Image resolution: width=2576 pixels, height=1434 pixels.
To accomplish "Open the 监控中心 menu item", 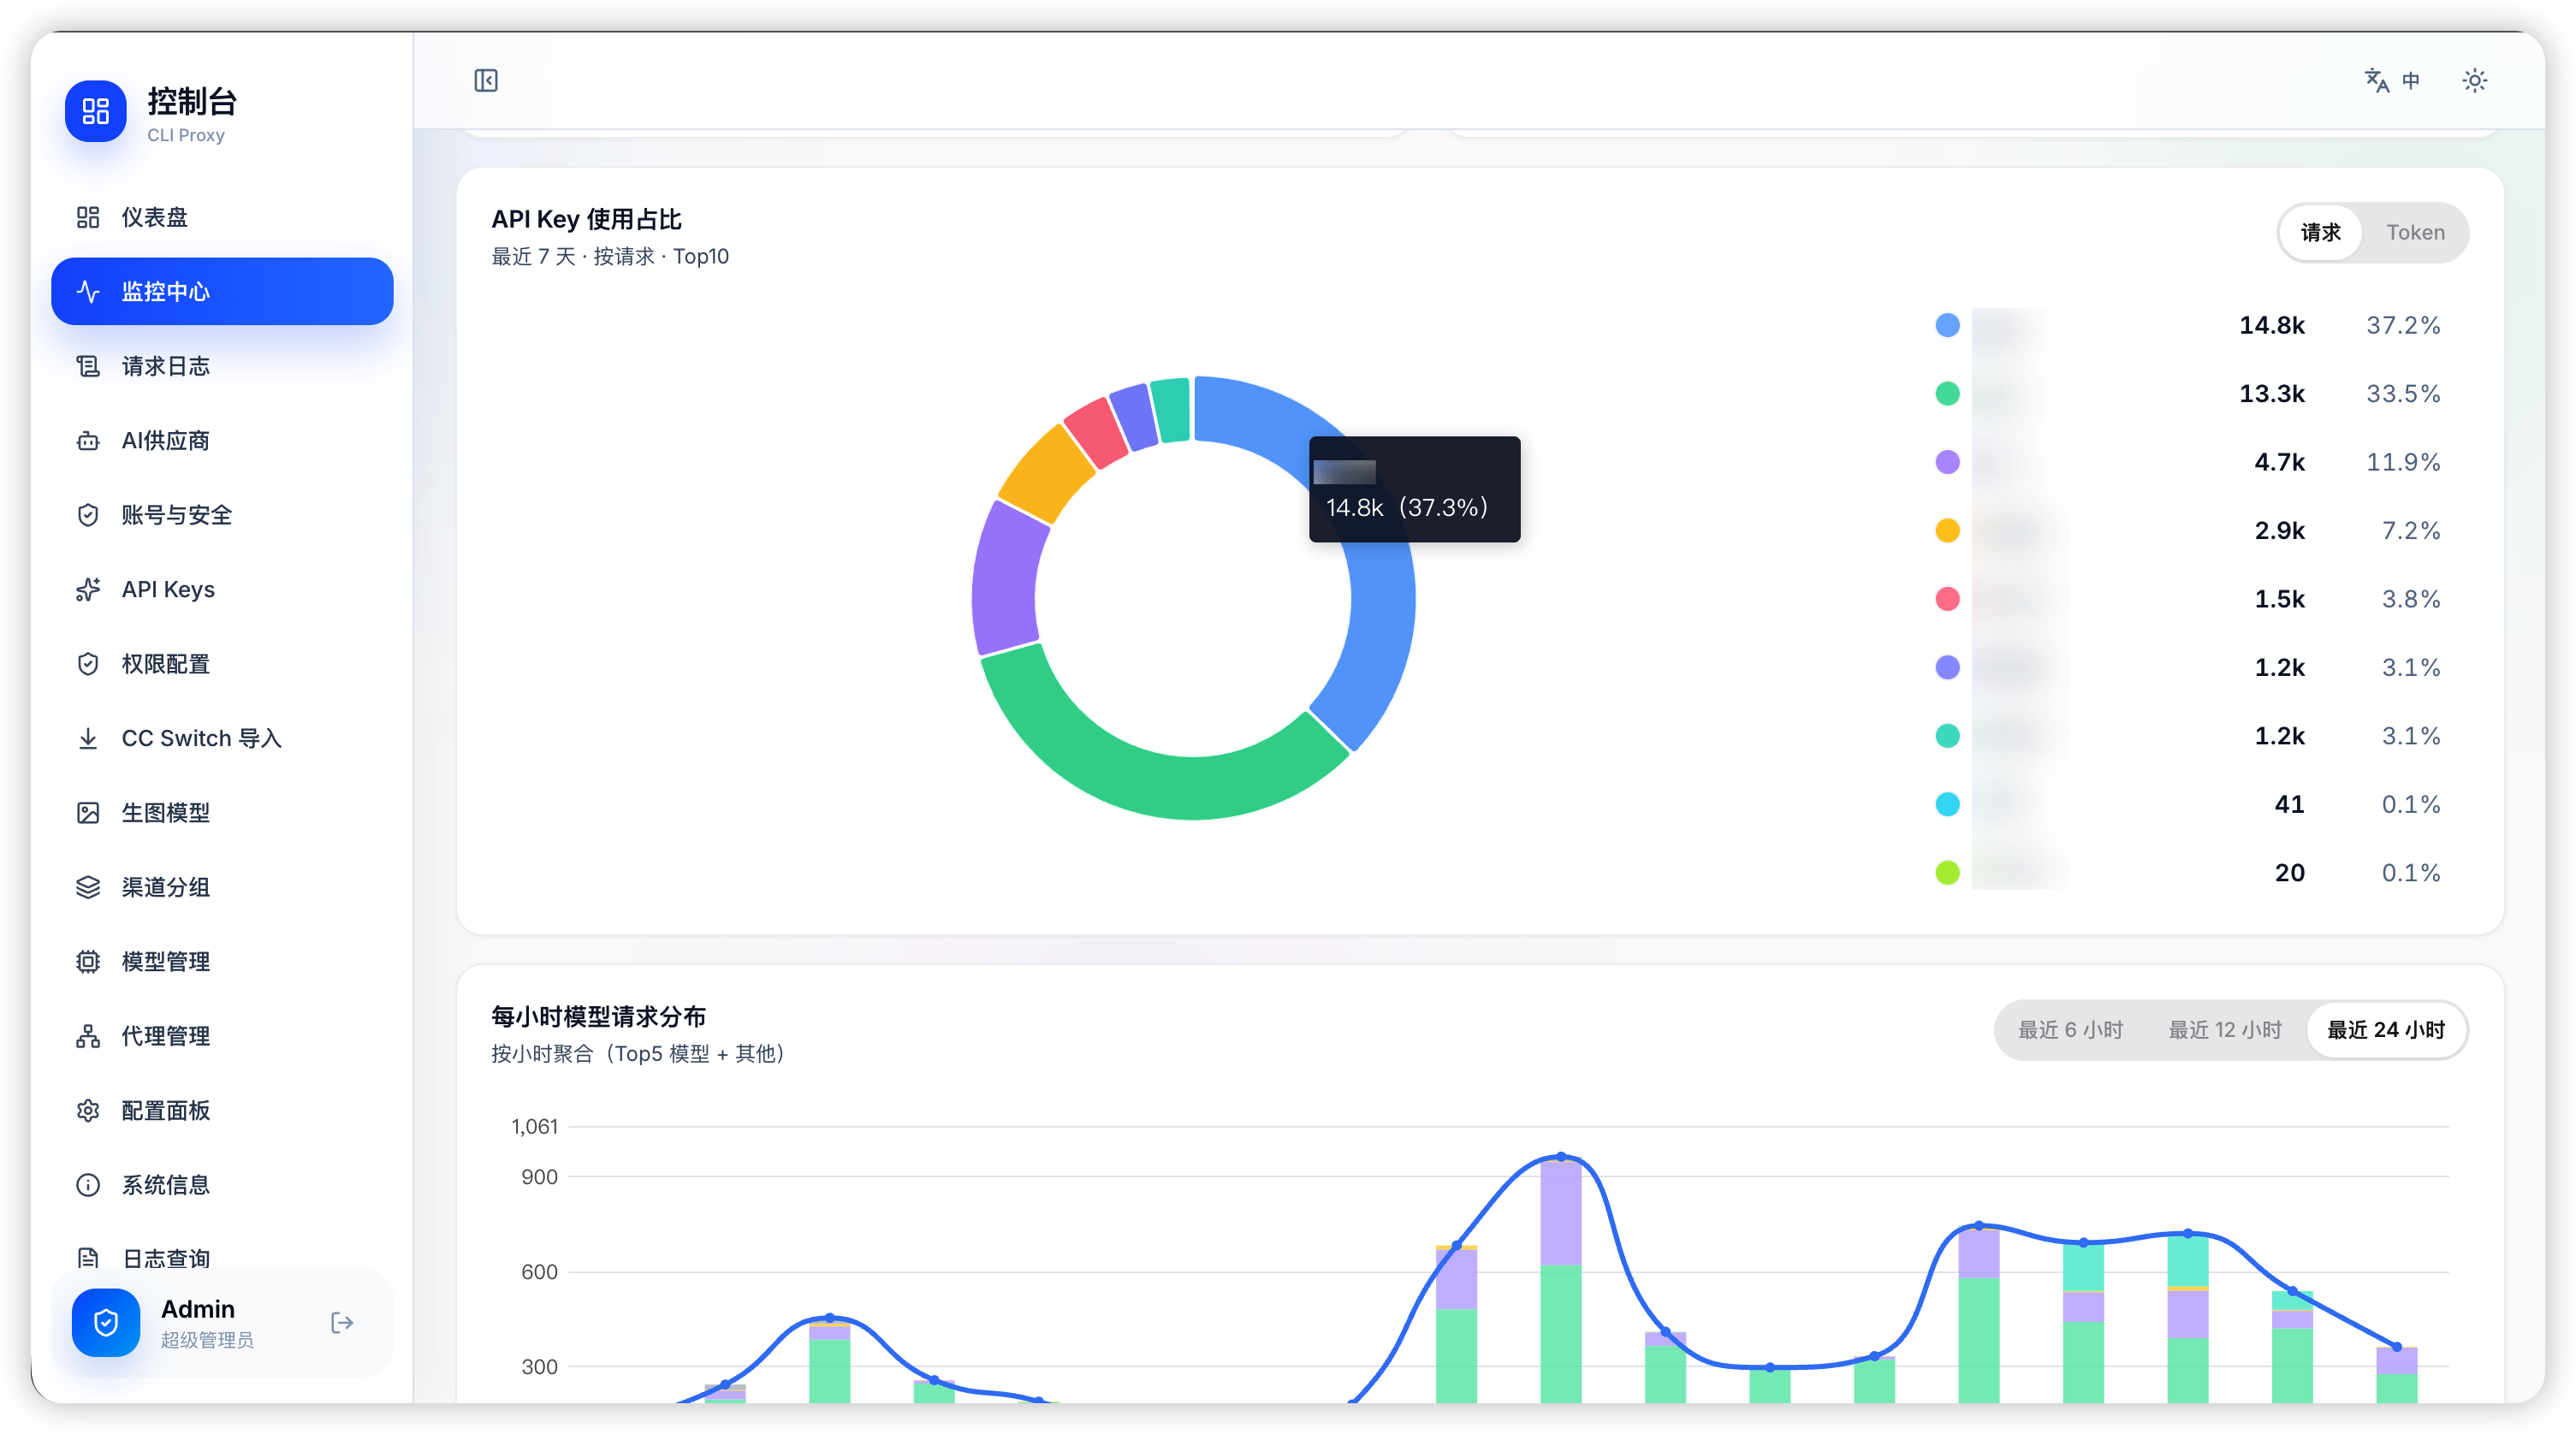I will [222, 291].
